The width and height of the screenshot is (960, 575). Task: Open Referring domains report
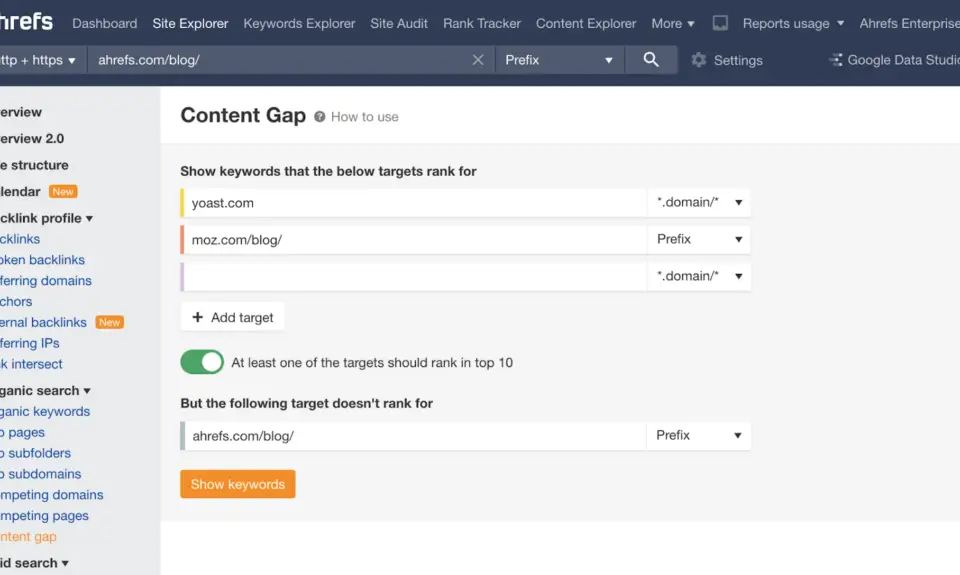pyautogui.click(x=46, y=280)
